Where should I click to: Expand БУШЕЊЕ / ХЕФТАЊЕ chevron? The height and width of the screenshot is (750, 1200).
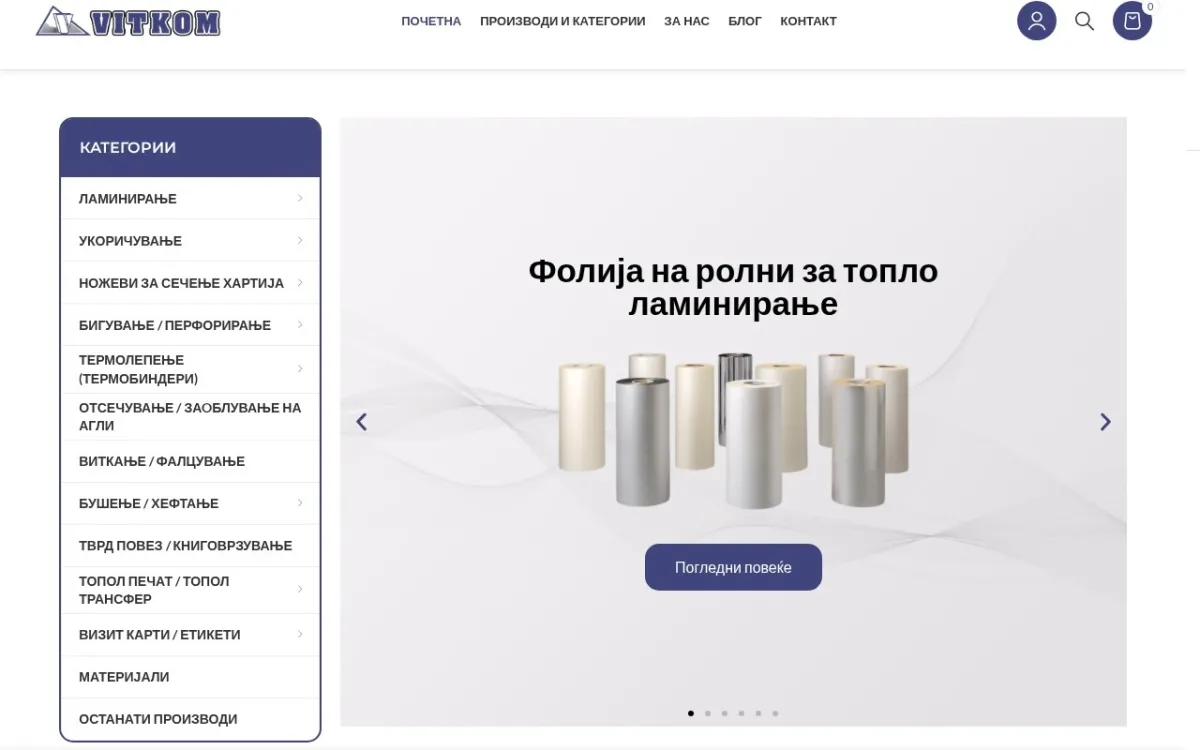click(x=300, y=502)
